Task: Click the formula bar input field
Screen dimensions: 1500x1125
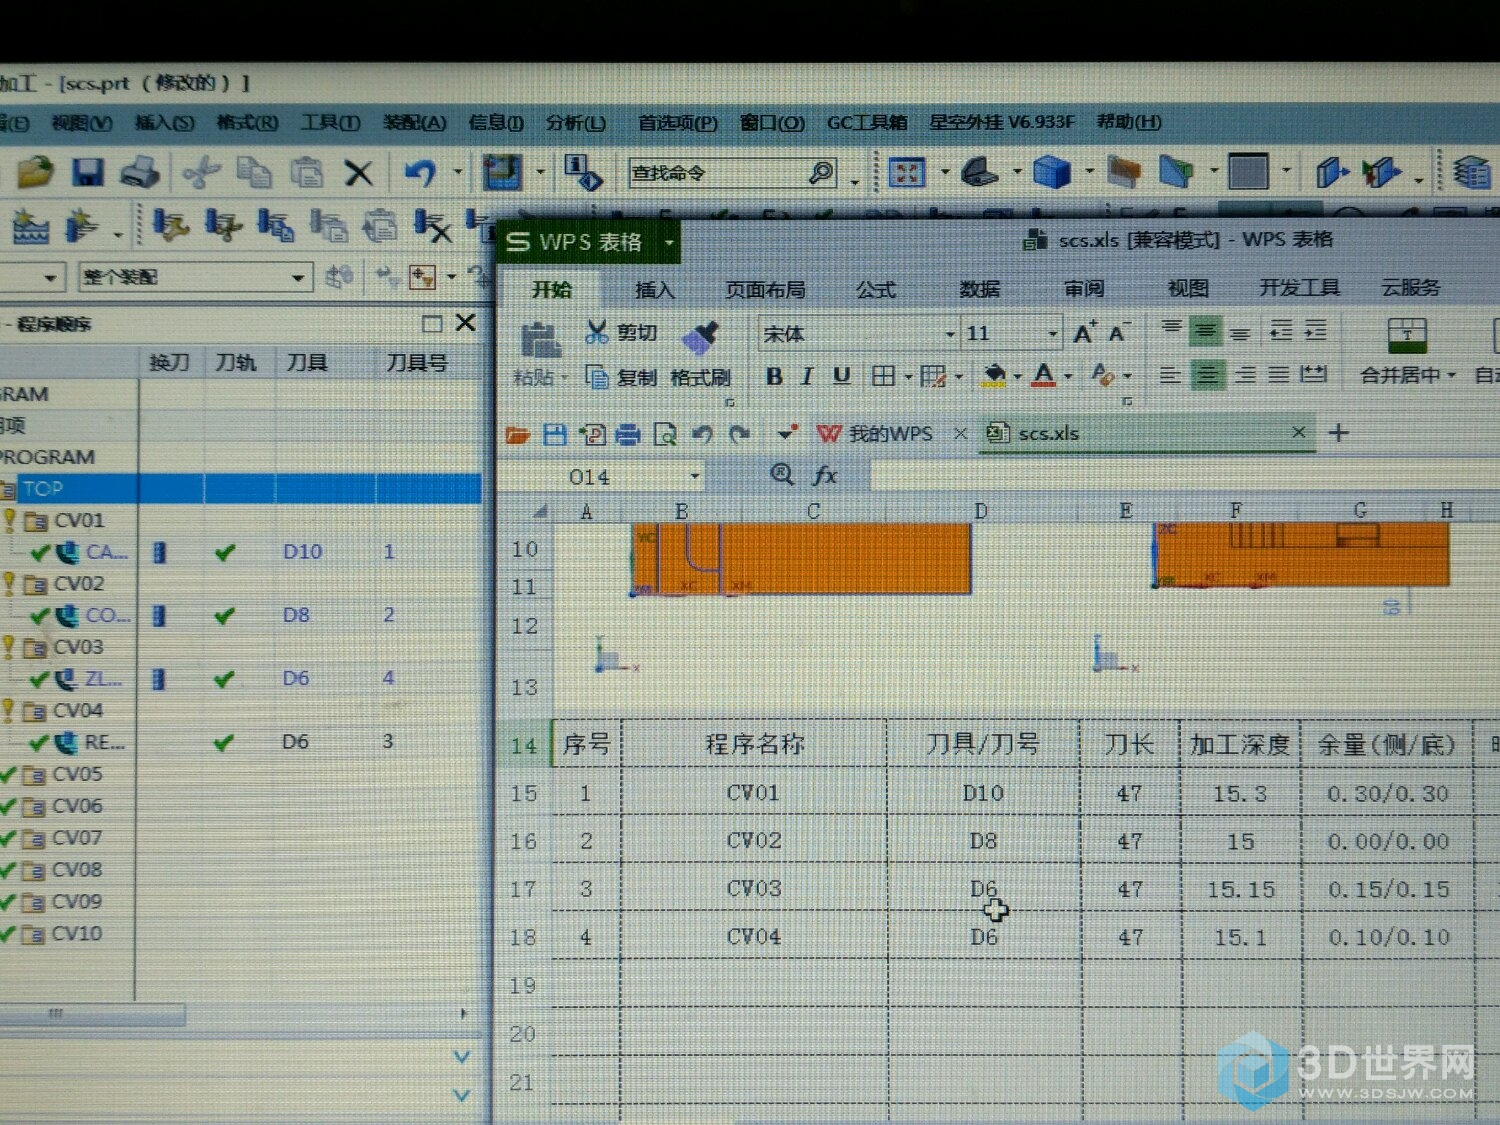Action: point(1185,476)
